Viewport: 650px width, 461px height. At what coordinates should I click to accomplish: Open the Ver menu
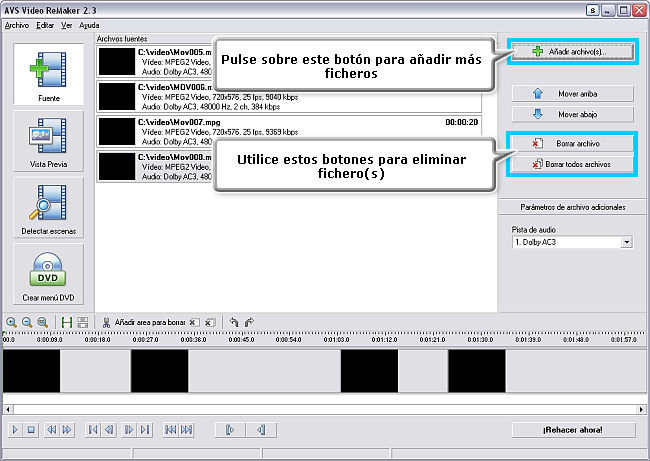coord(66,25)
